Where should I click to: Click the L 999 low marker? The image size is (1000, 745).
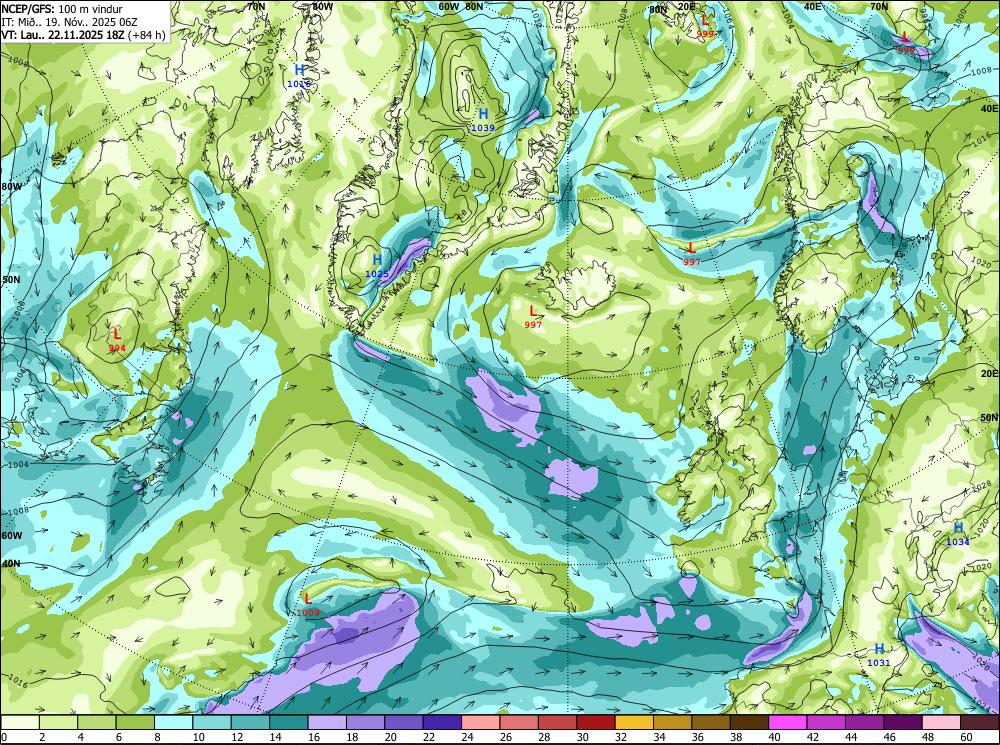click(705, 26)
